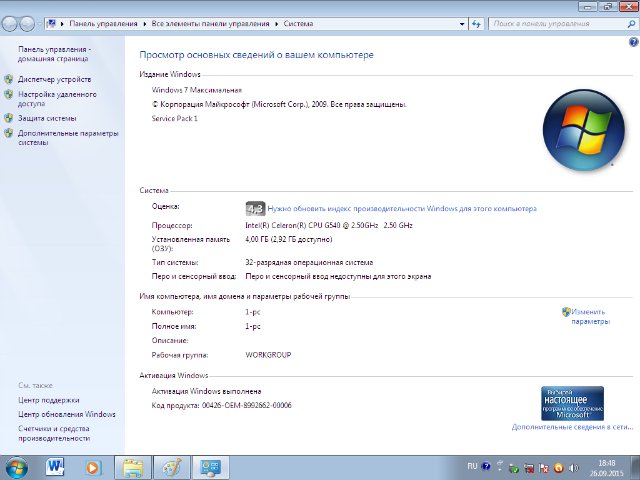
Task: Open Центр обновления Windows link
Action: tap(67, 414)
